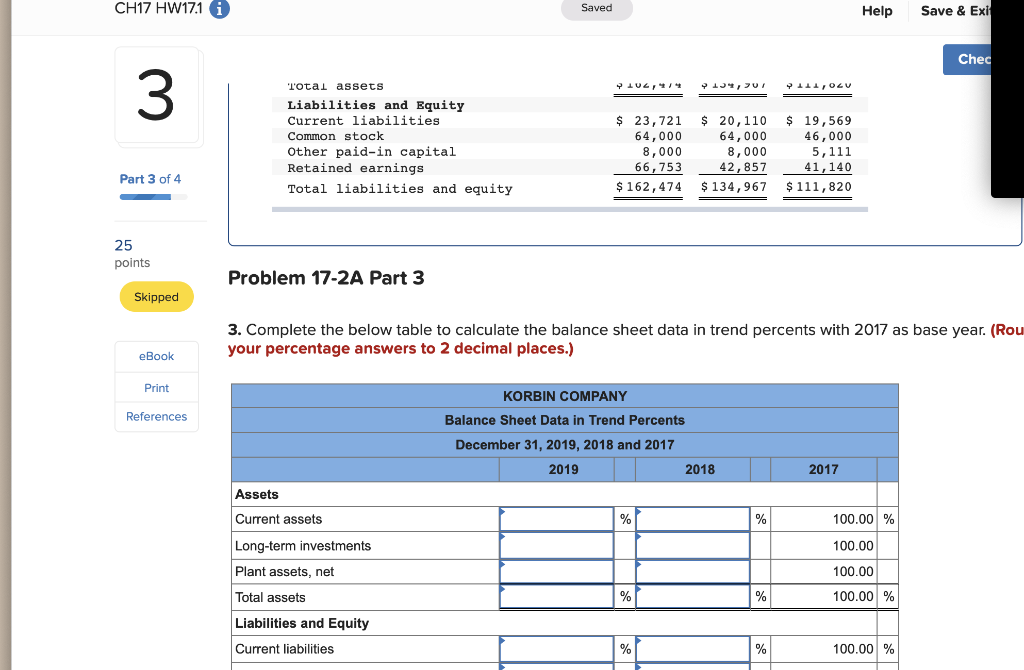The image size is (1024, 670).
Task: Click the Current liabilities 2019 input box
Action: click(556, 648)
